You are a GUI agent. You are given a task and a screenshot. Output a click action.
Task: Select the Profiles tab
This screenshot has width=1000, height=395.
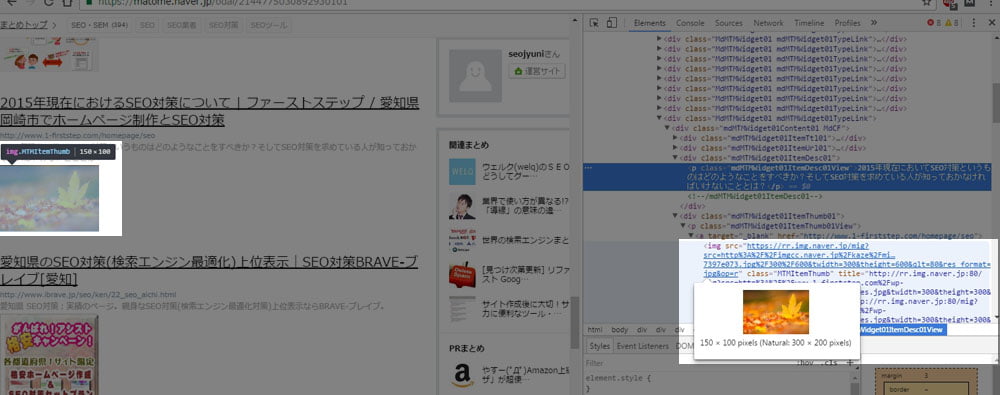point(848,23)
